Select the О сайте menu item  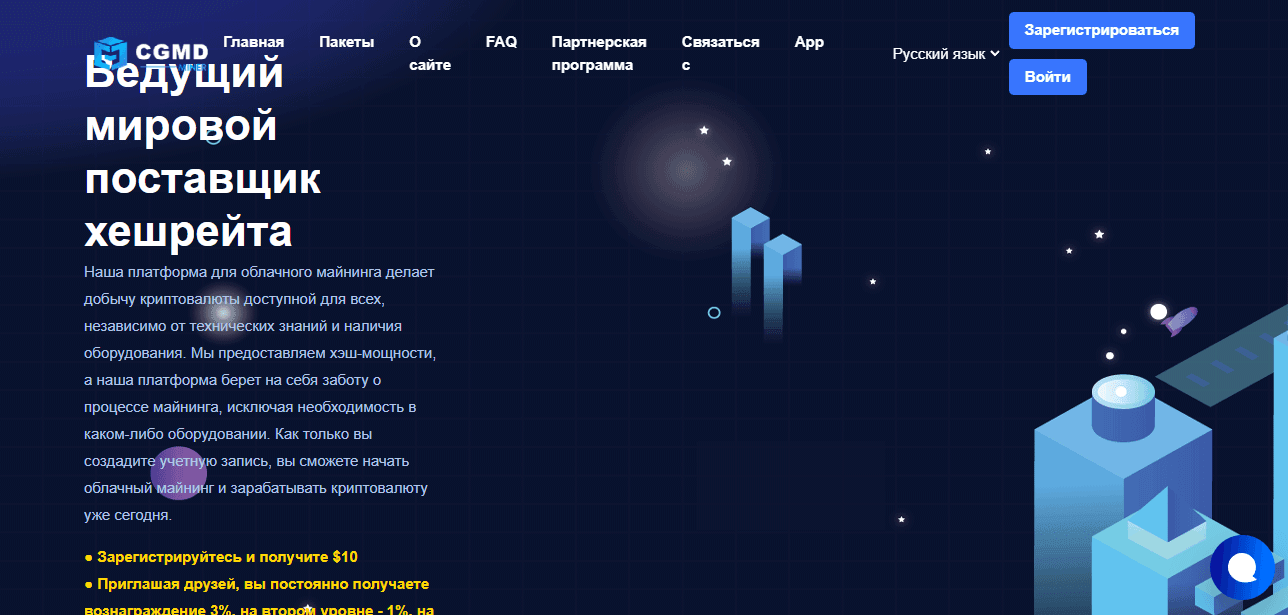[x=429, y=54]
